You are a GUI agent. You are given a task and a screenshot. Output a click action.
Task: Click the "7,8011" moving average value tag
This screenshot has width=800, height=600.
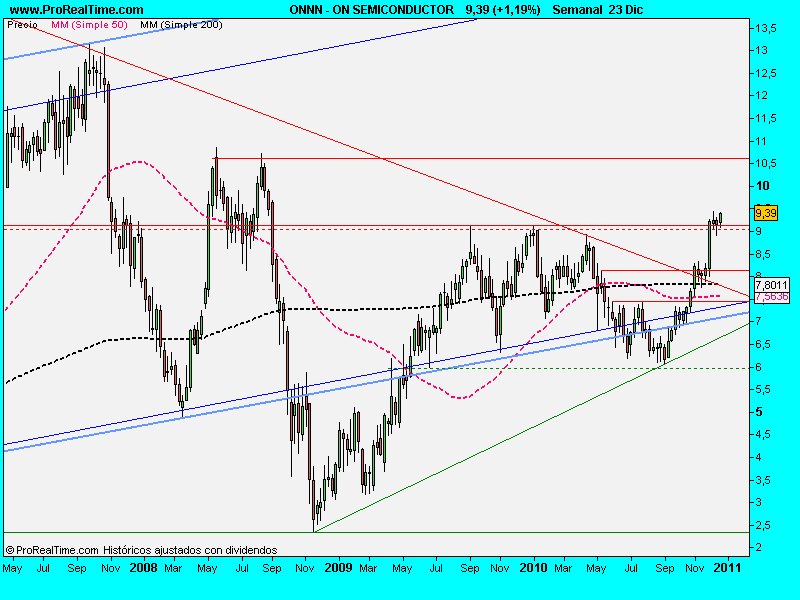771,285
